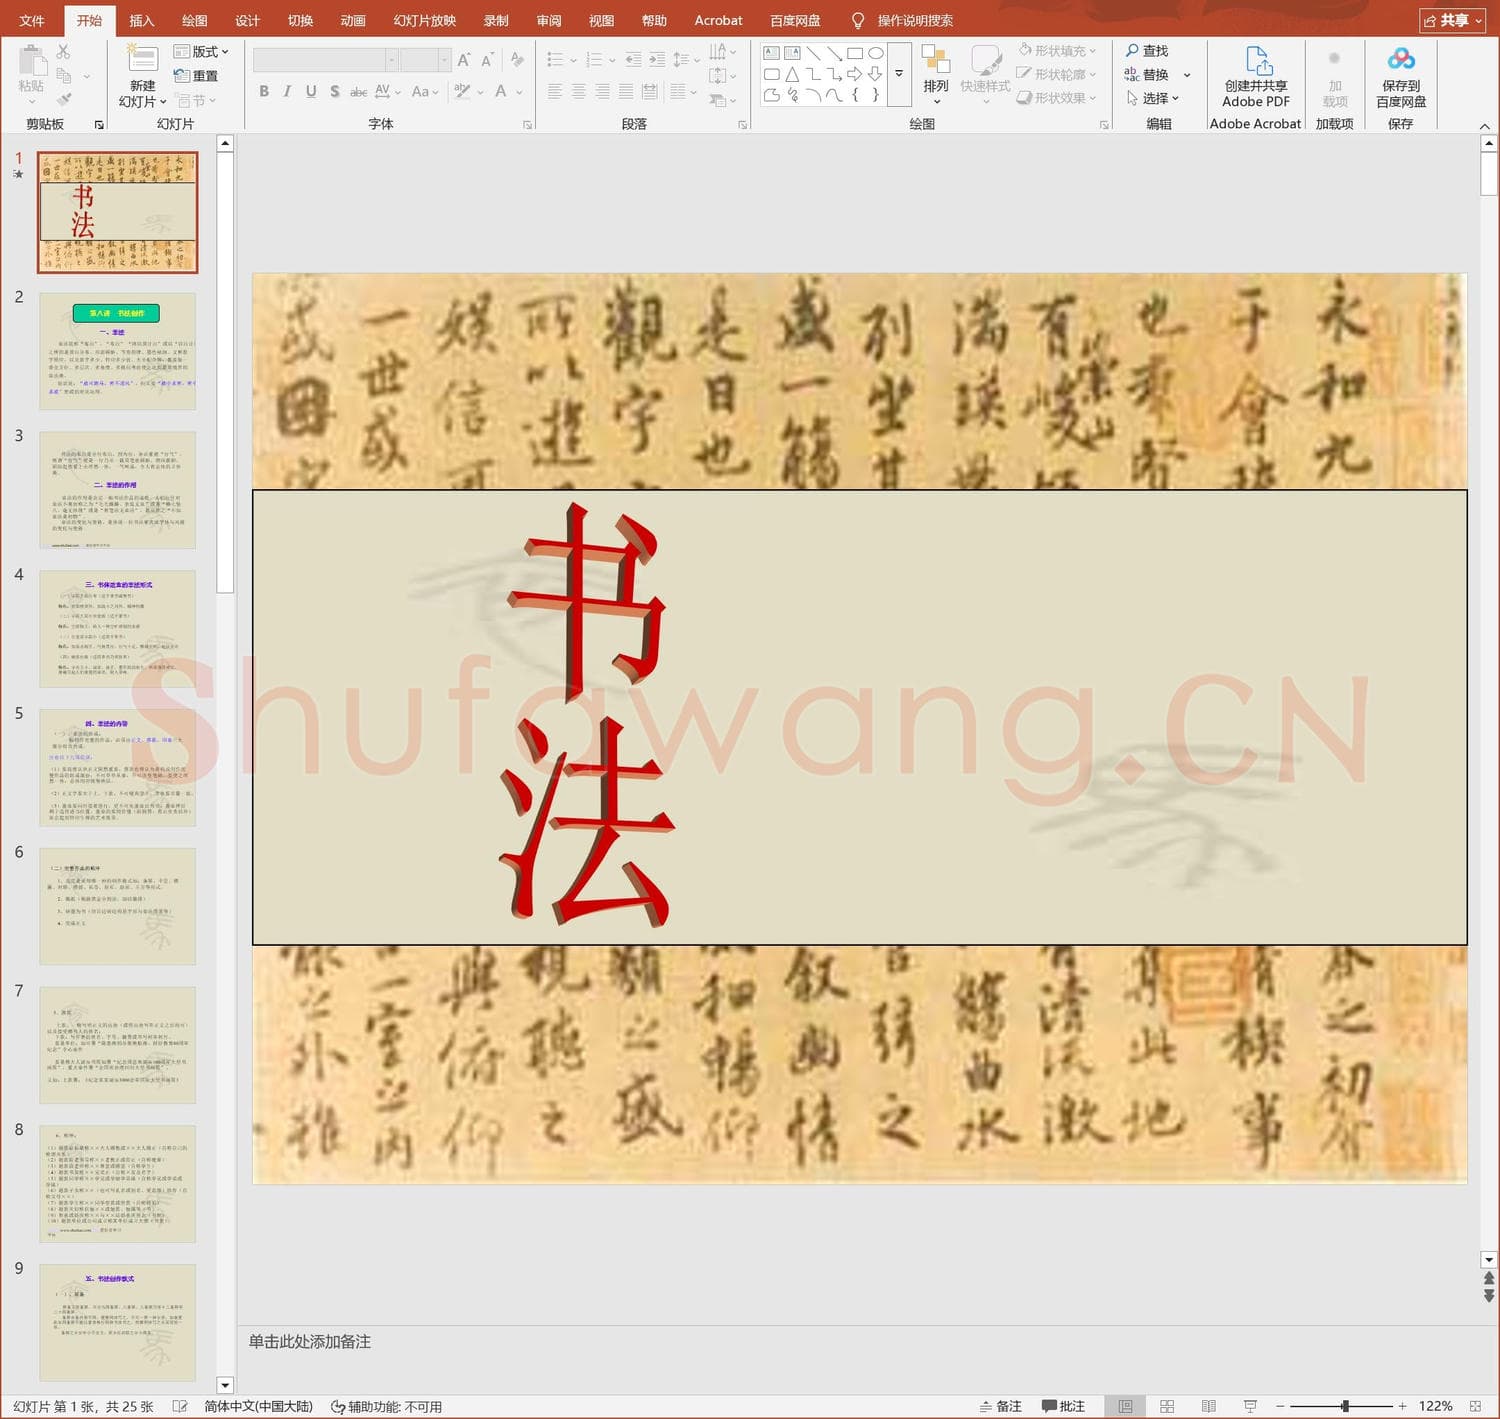Select the text box shape in gallery

[771, 53]
